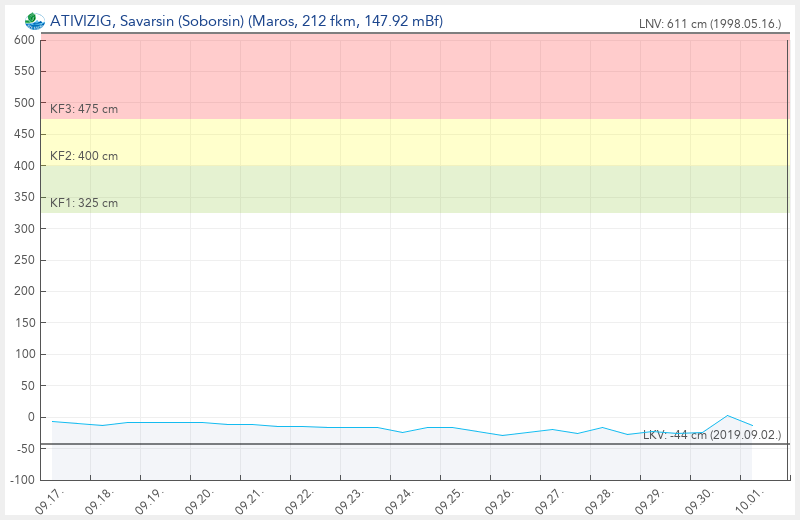Click the 0 value on the y-axis
Image resolution: width=800 pixels, height=520 pixels.
pos(32,417)
